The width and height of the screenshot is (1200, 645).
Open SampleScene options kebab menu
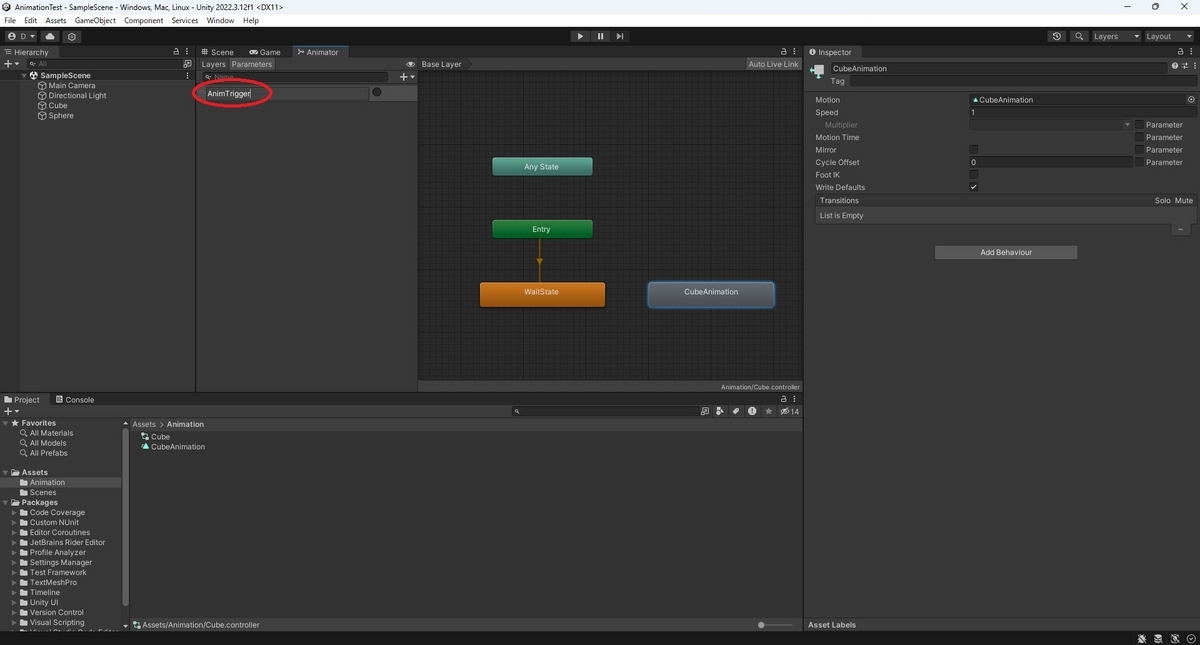coord(187,76)
